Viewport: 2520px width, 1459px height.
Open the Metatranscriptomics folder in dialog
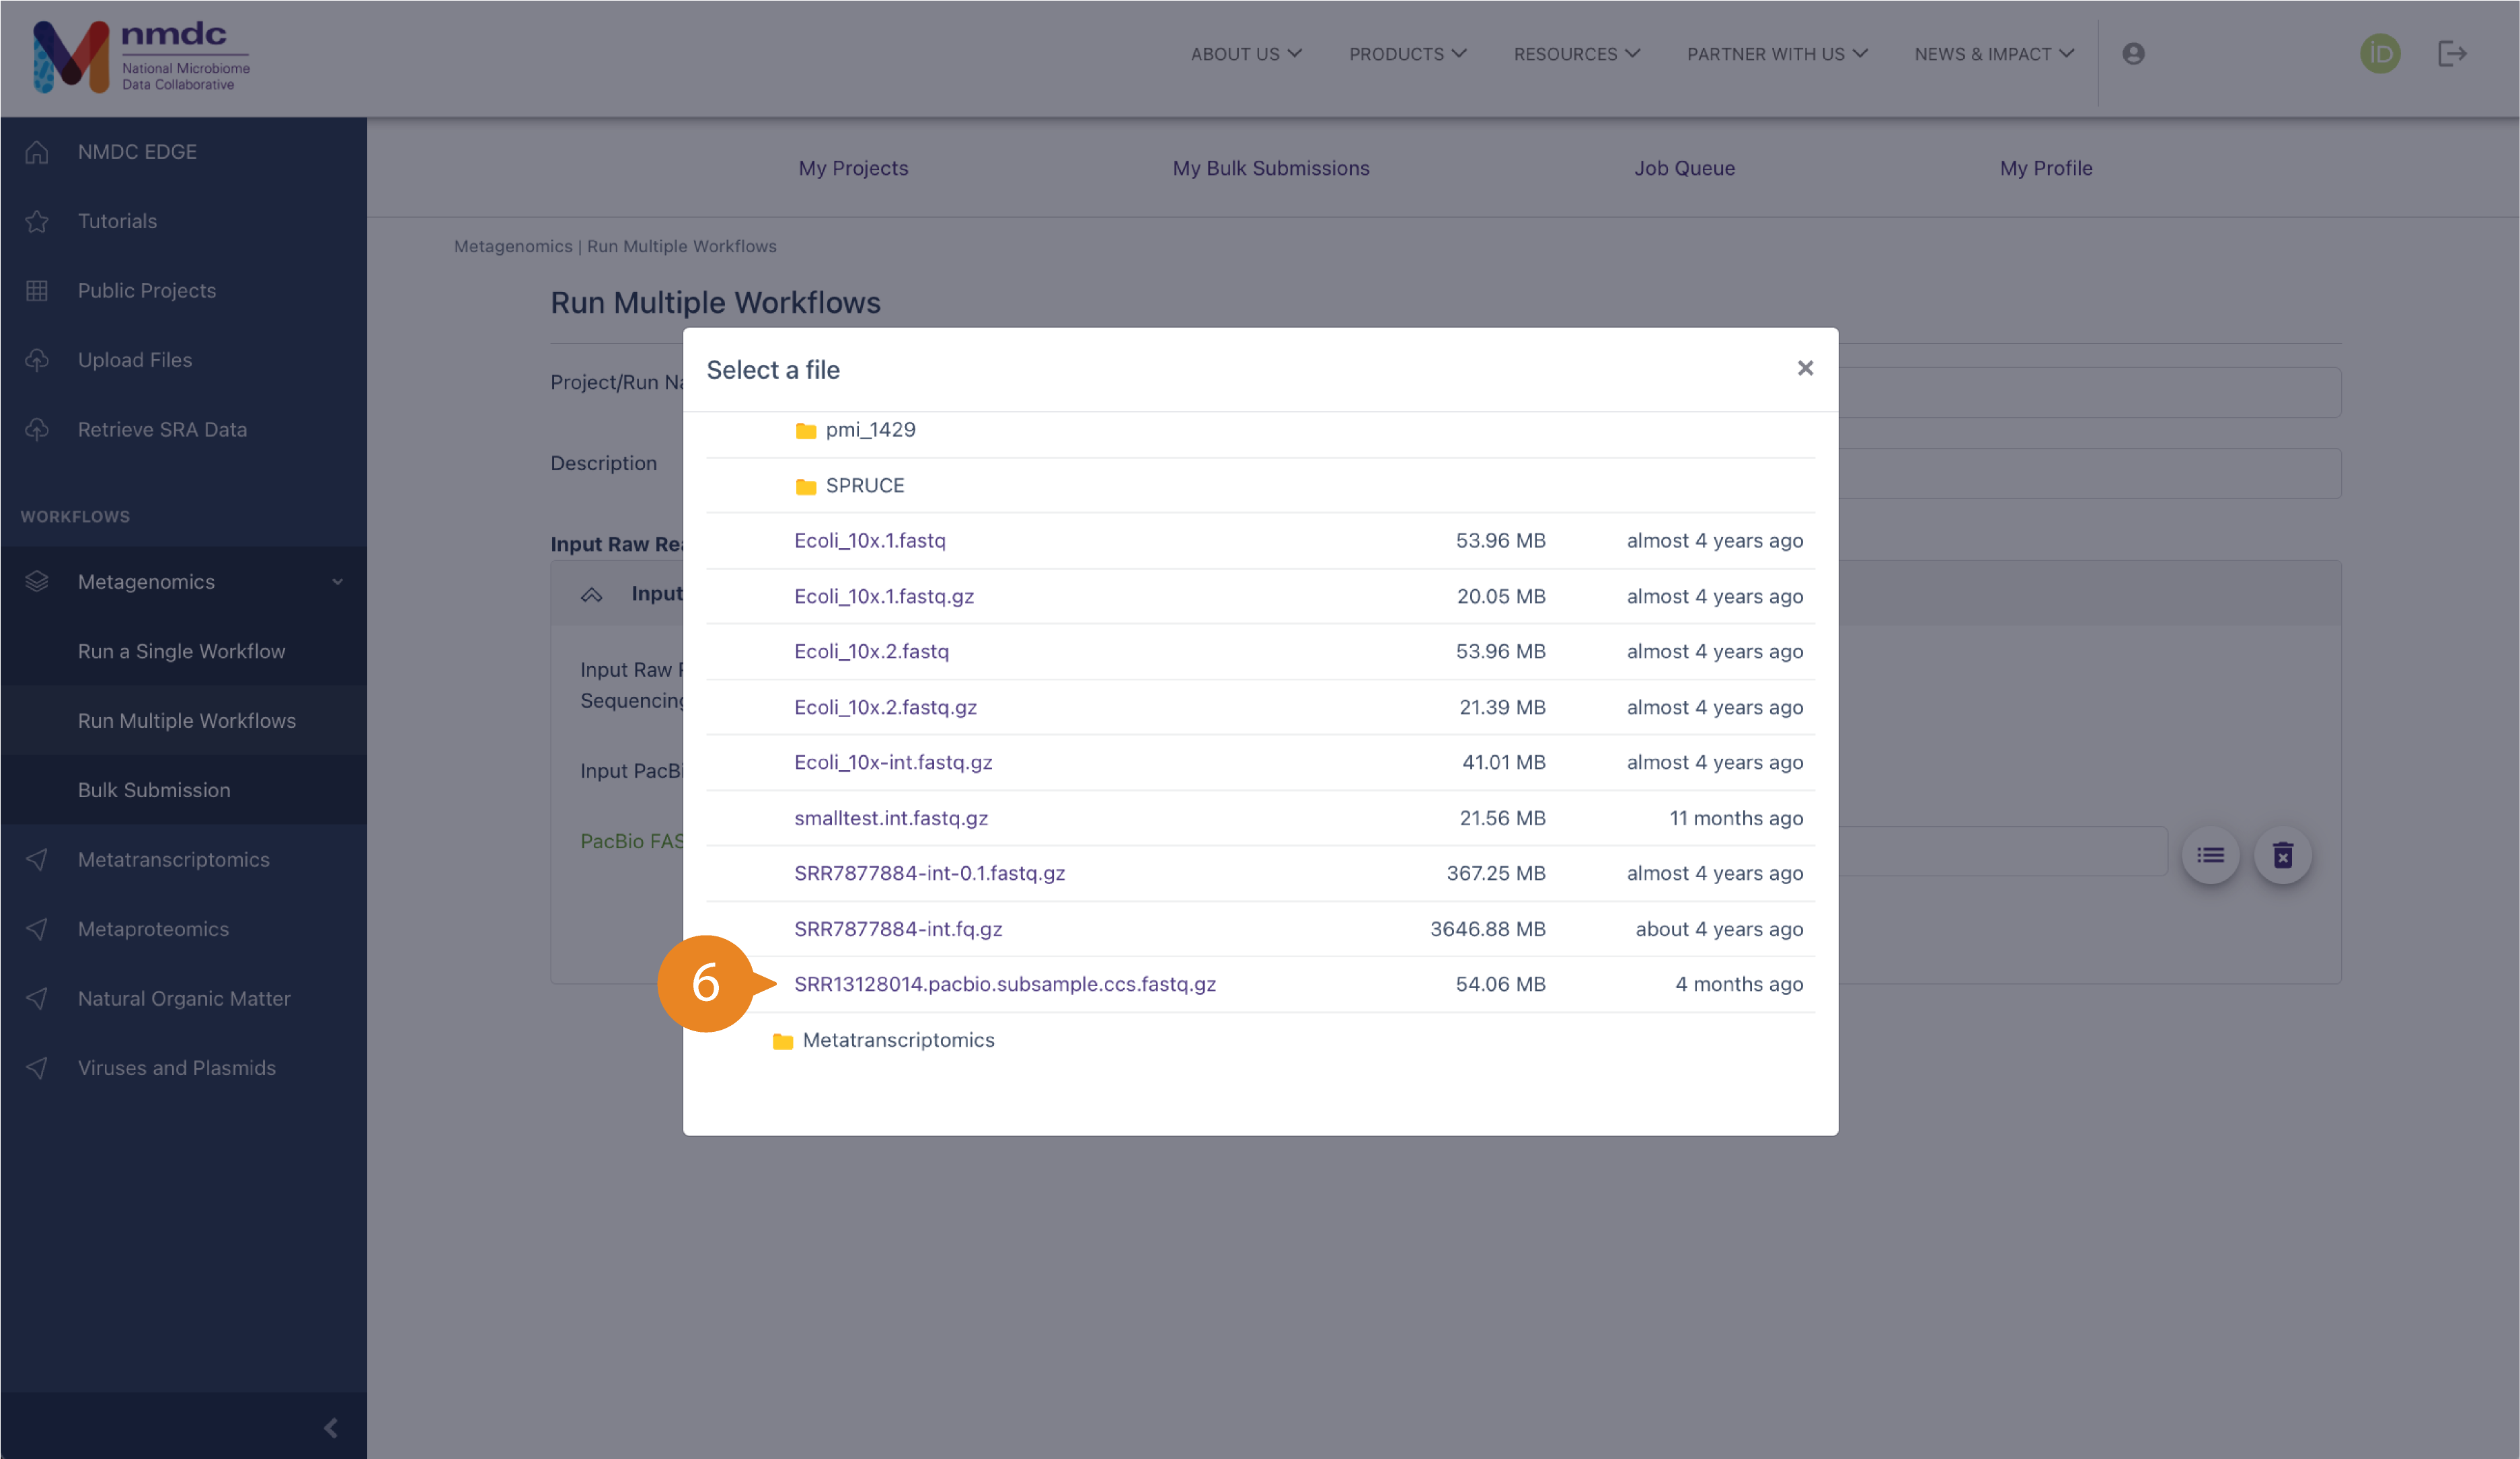[x=884, y=1041]
